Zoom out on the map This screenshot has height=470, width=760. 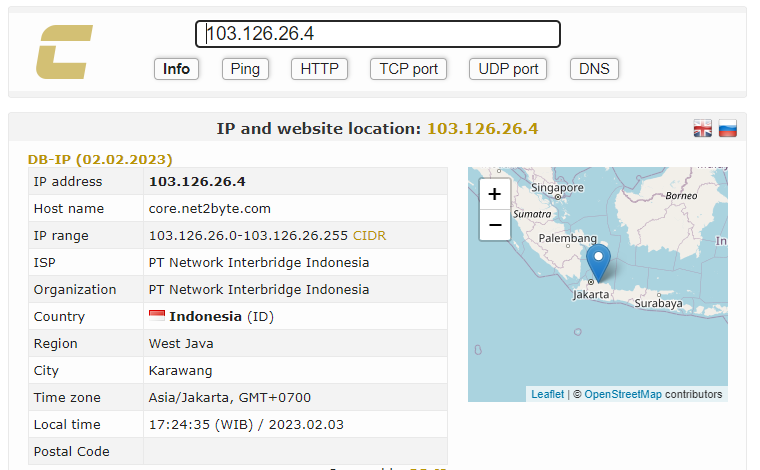[x=494, y=225]
